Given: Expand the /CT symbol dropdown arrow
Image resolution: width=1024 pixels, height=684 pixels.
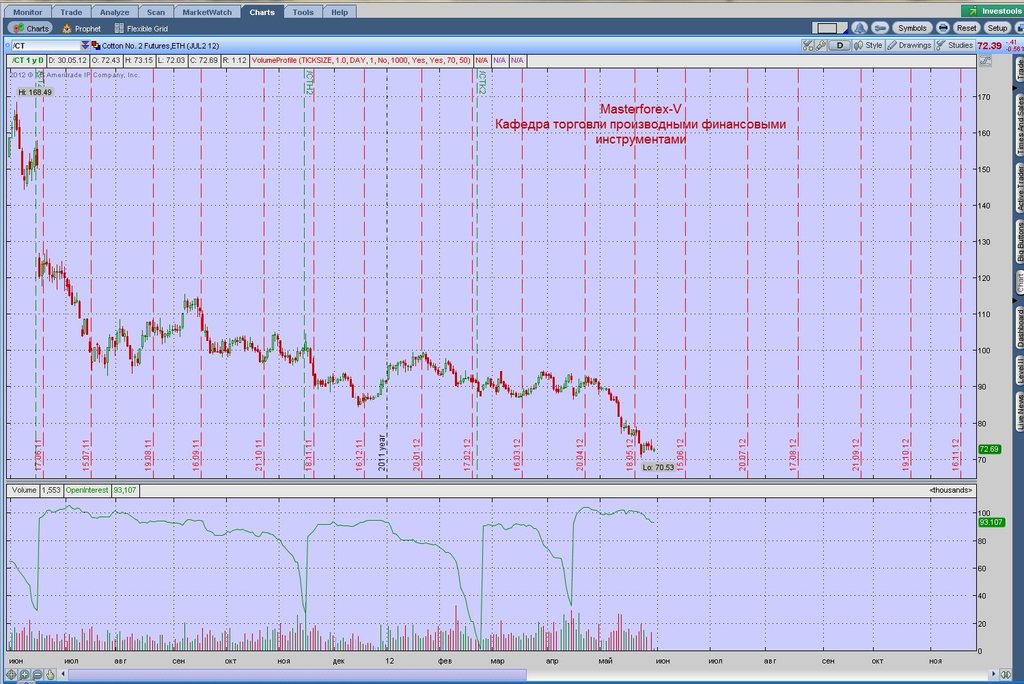Looking at the screenshot, I should click(x=85, y=46).
